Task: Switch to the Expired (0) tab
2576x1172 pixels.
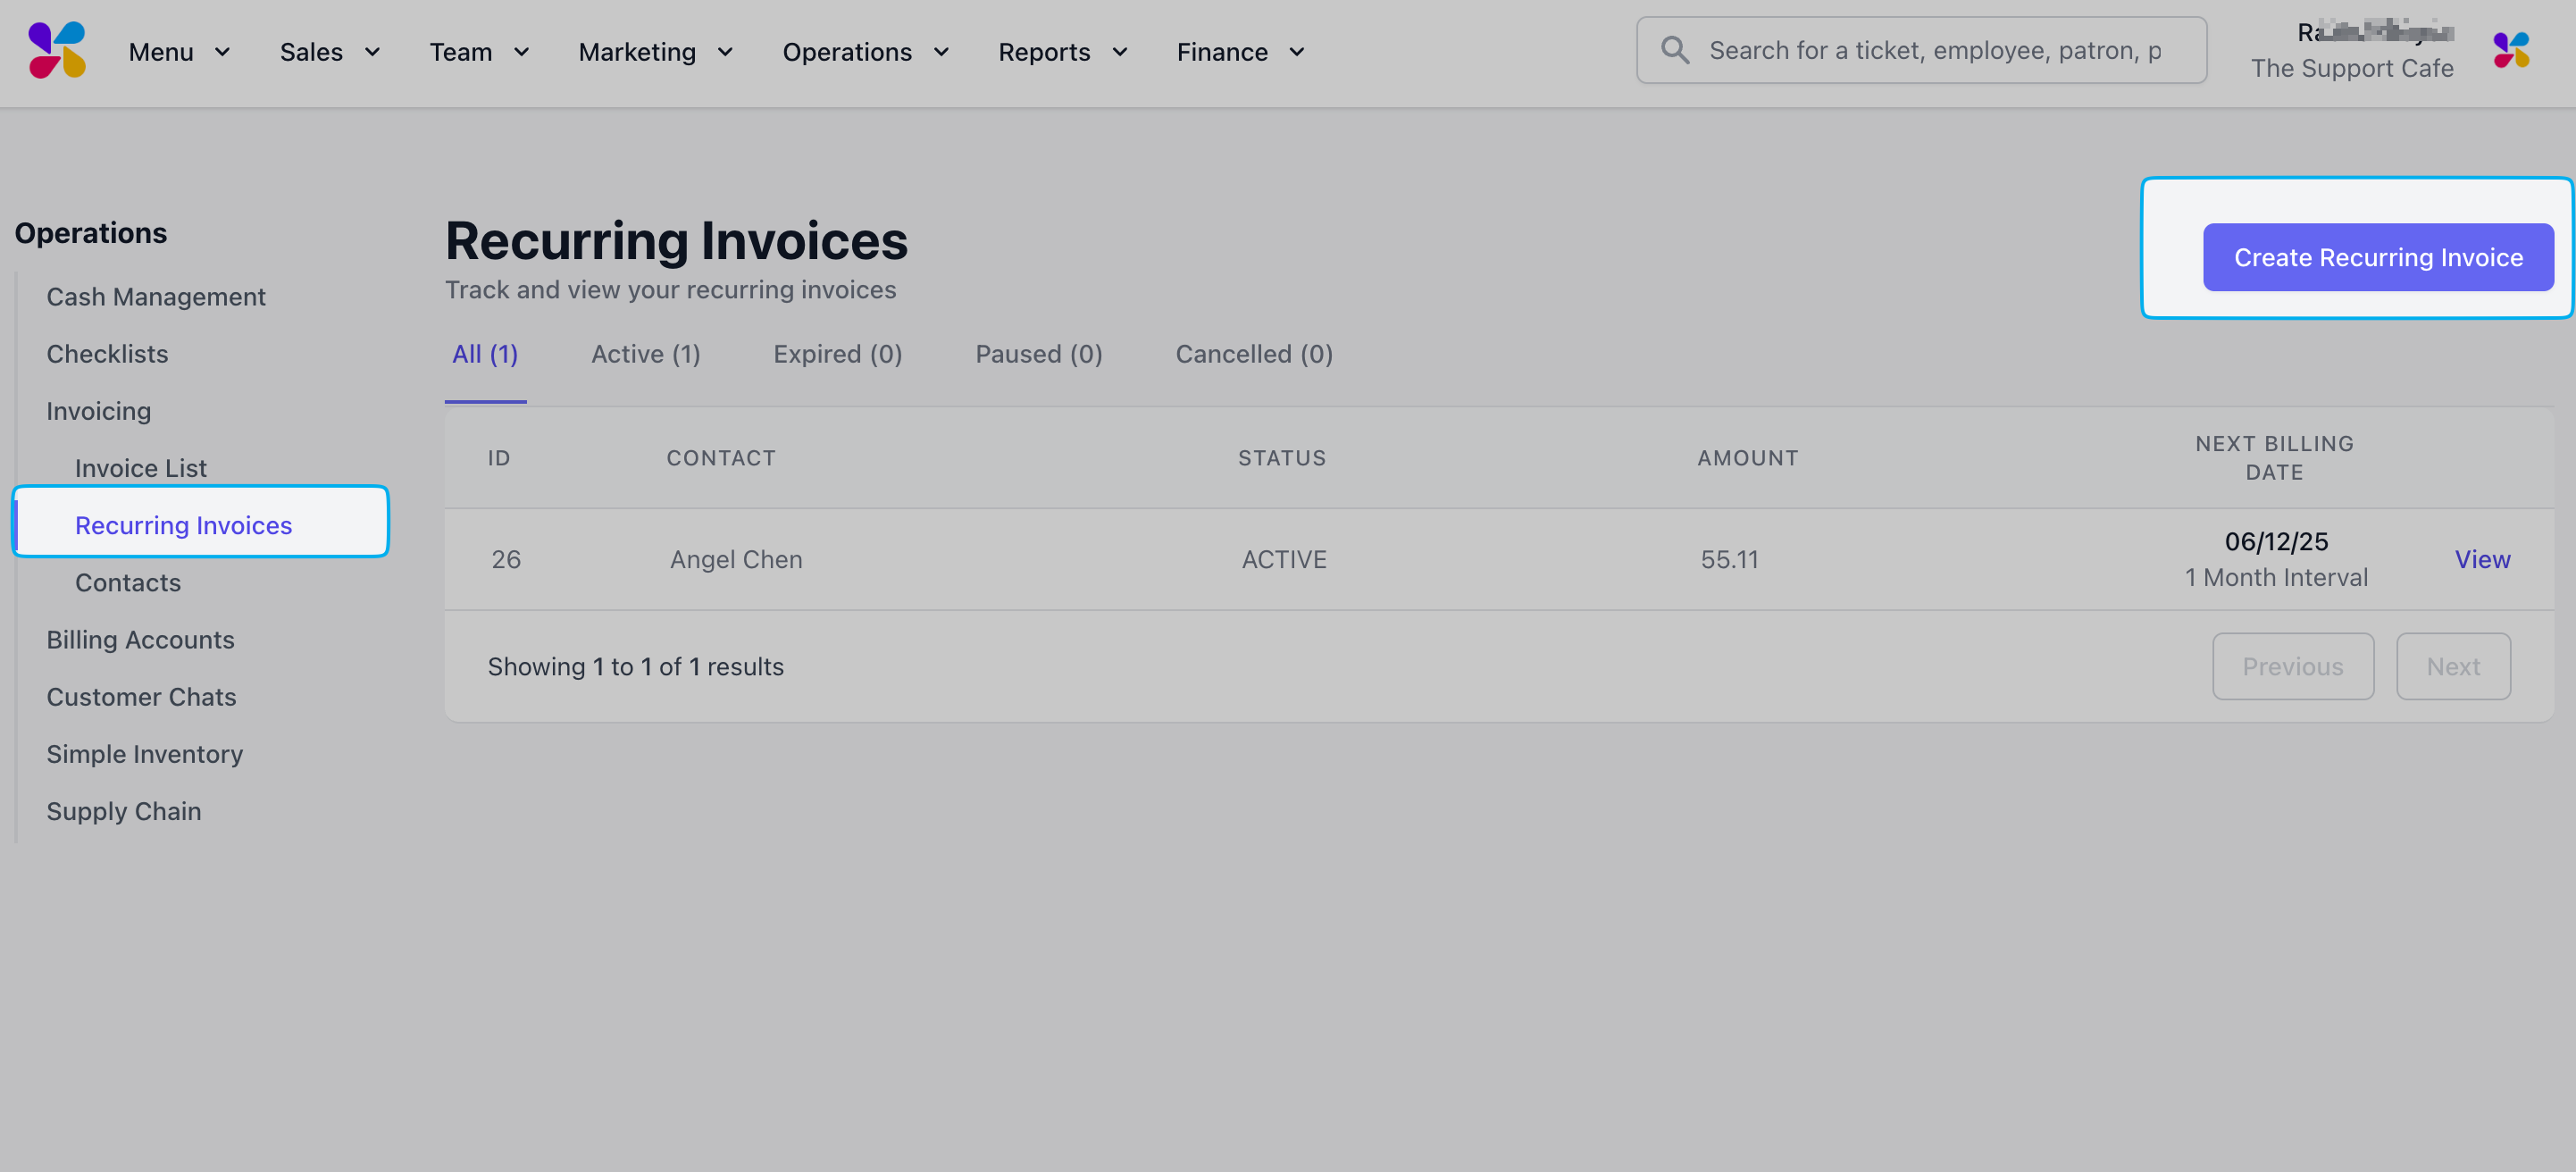Action: point(837,354)
